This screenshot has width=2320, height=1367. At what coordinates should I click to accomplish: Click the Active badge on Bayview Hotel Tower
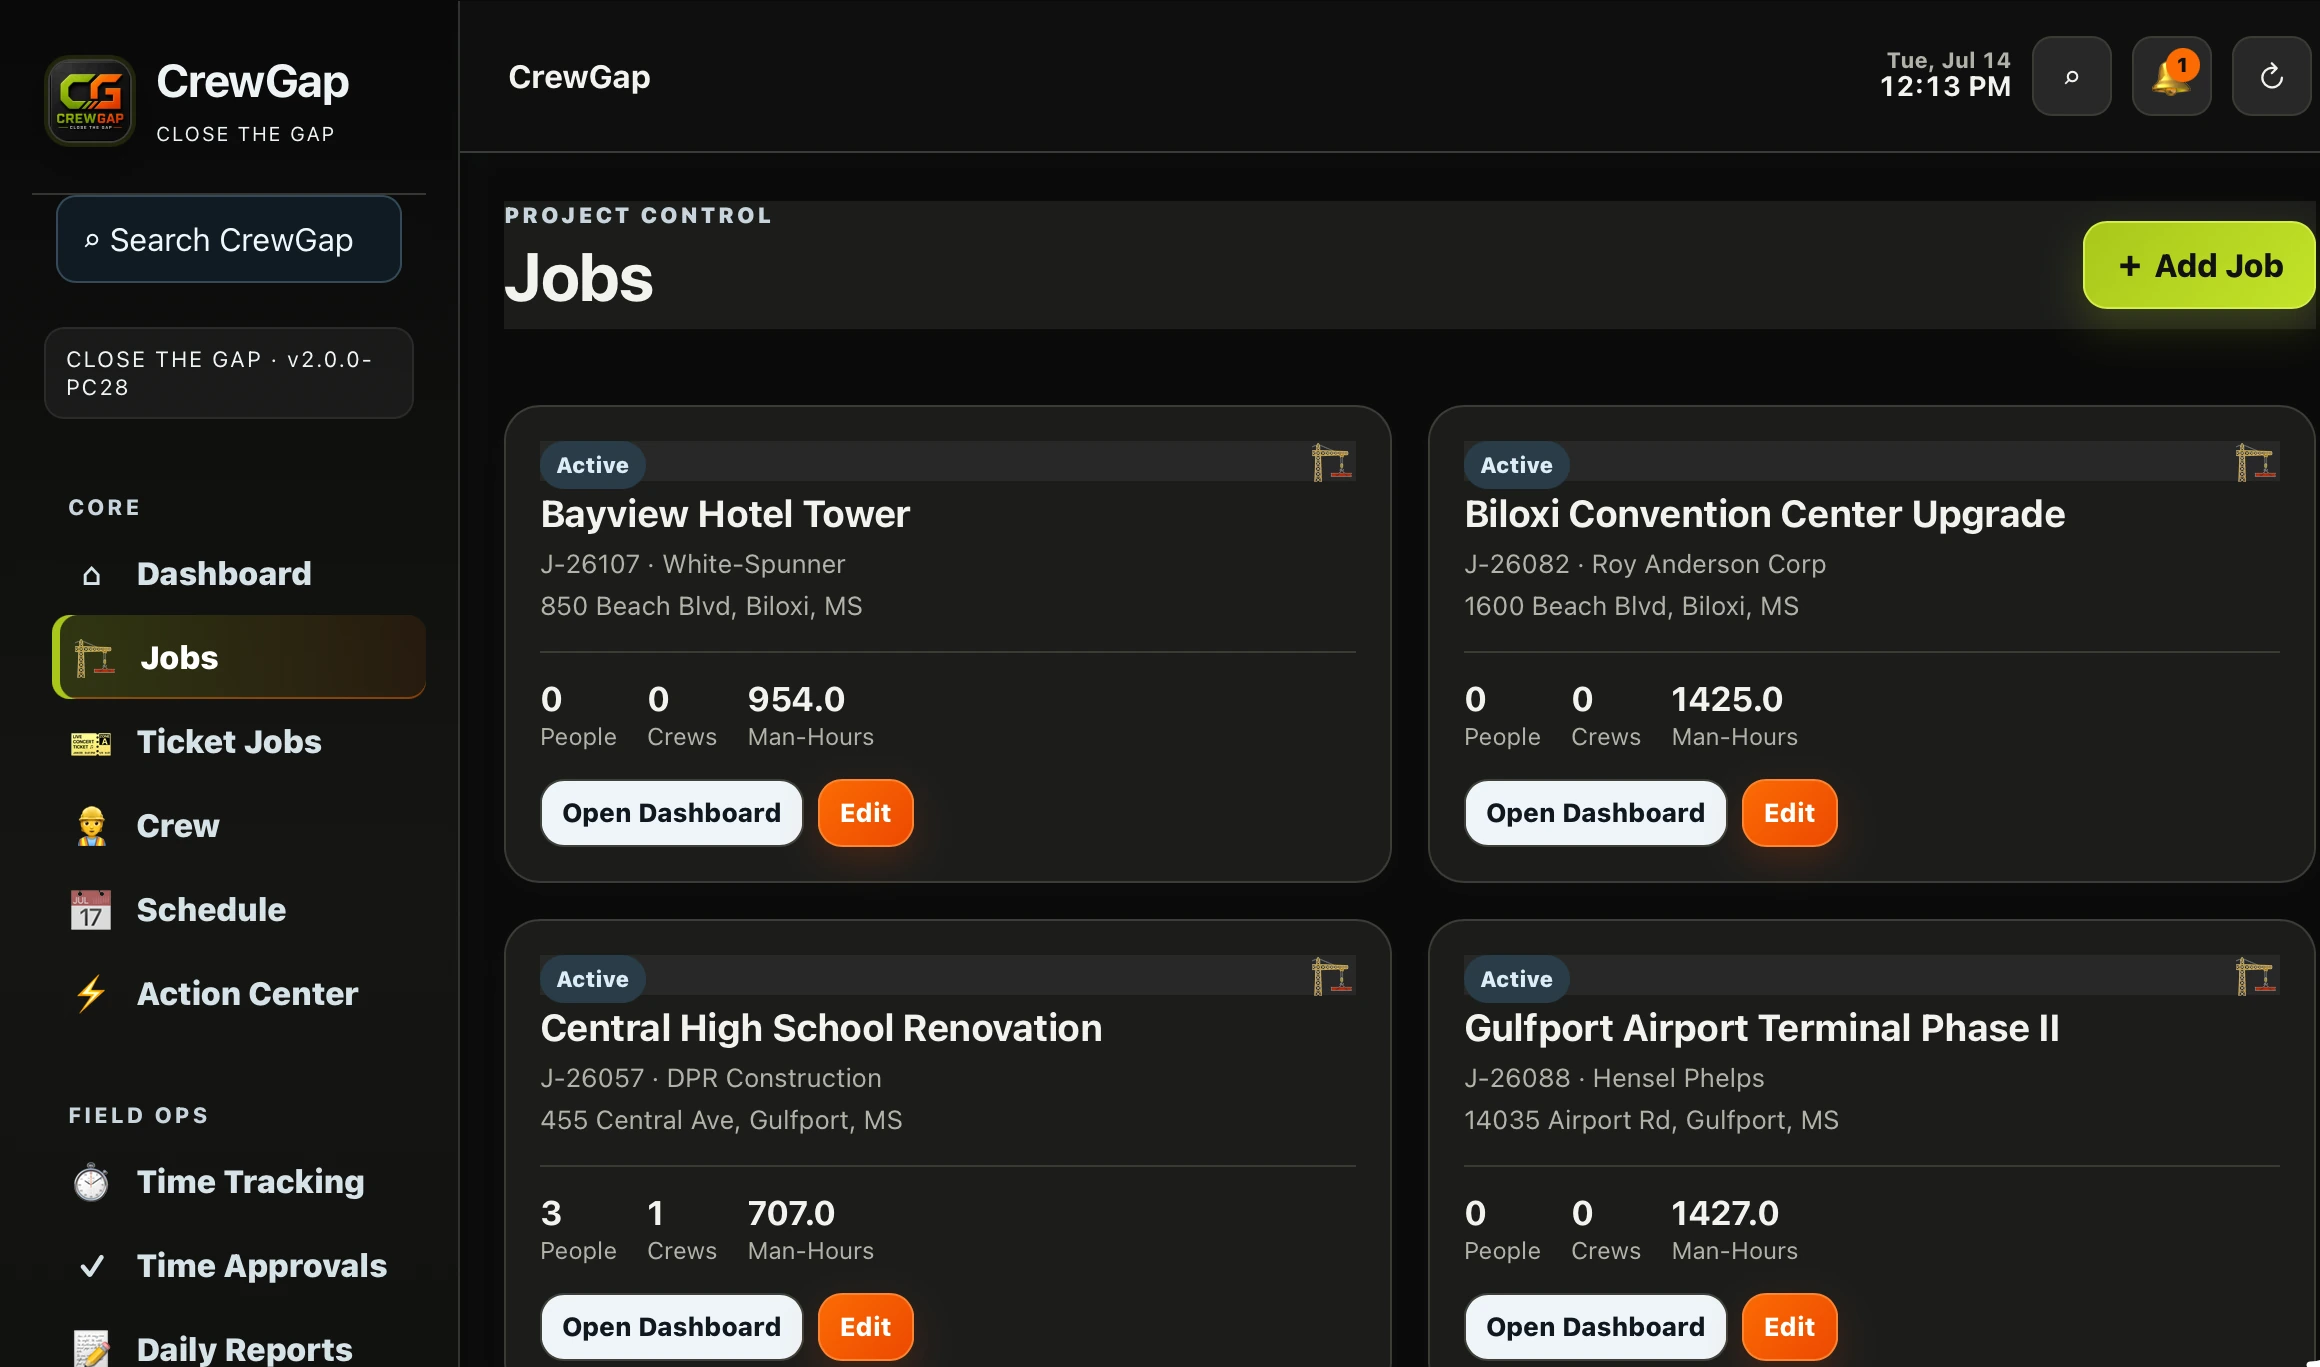click(593, 465)
